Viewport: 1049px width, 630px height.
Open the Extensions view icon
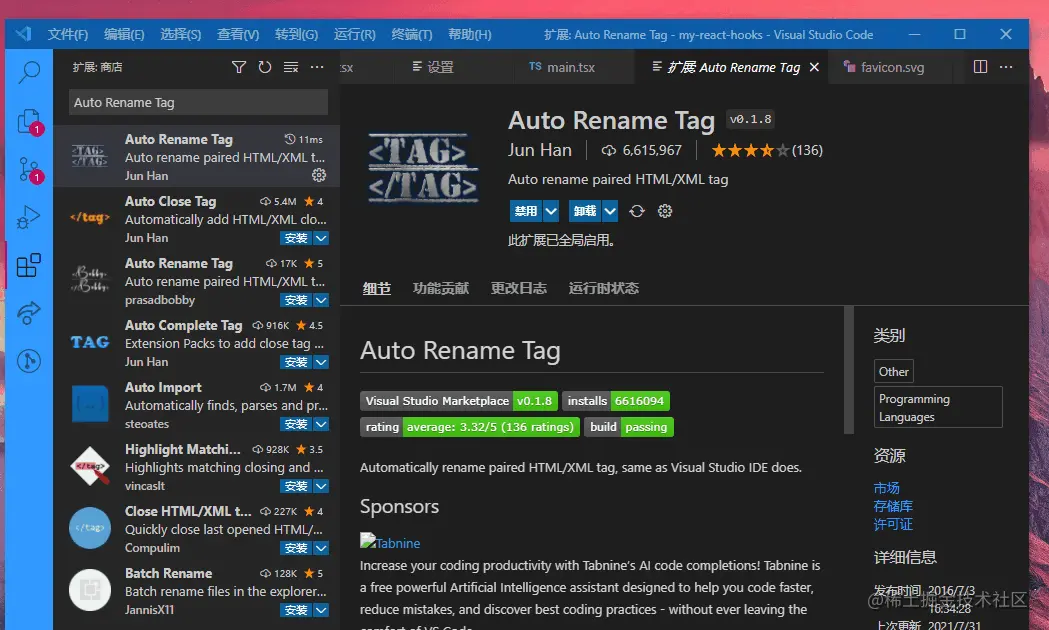pyautogui.click(x=29, y=265)
